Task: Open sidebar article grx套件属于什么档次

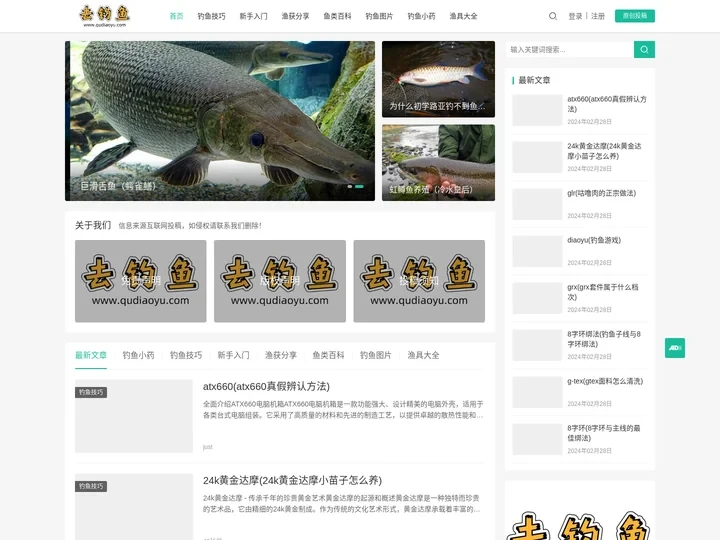Action: coord(603,292)
